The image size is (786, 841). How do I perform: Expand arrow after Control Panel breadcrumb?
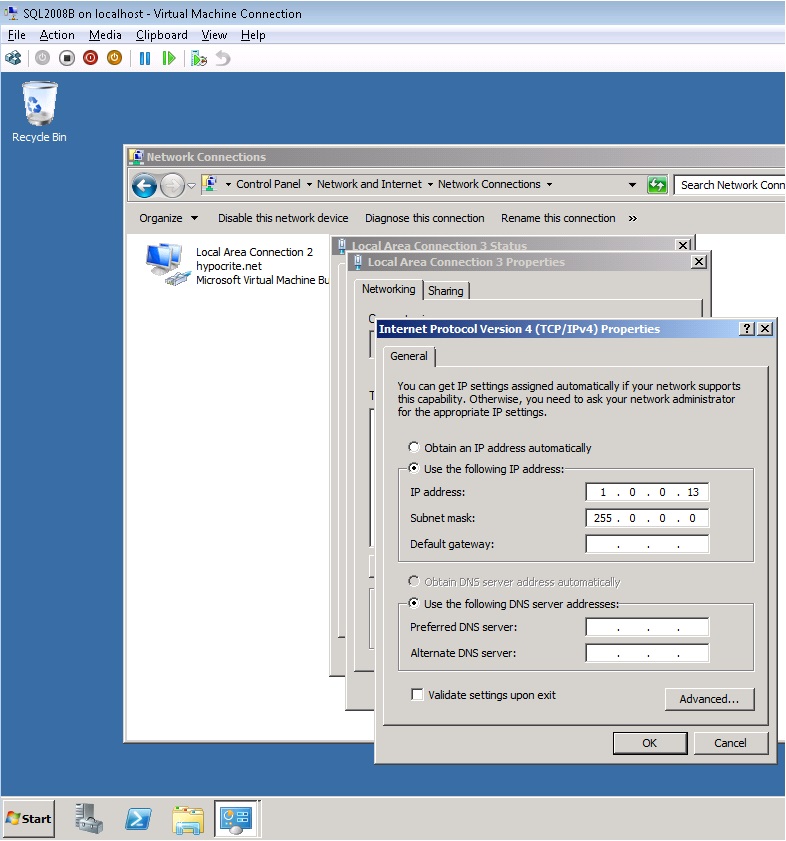pyautogui.click(x=309, y=184)
